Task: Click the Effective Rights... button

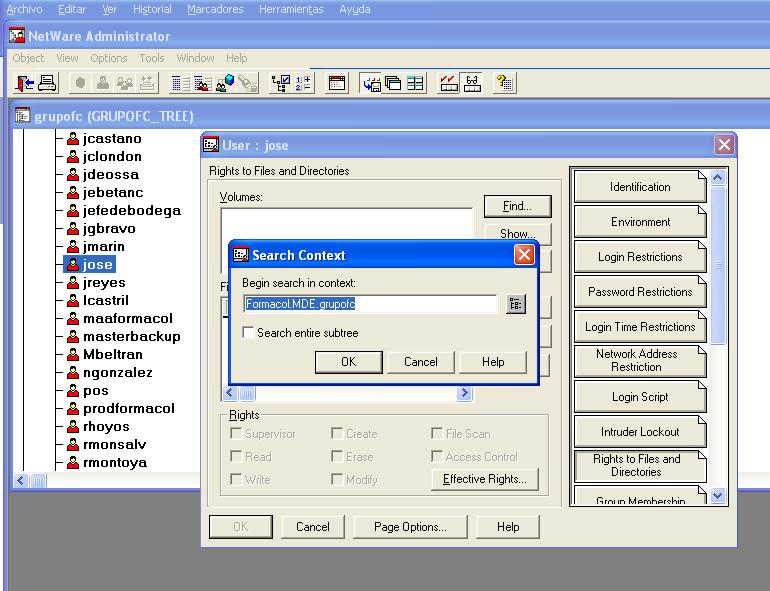Action: pos(485,479)
